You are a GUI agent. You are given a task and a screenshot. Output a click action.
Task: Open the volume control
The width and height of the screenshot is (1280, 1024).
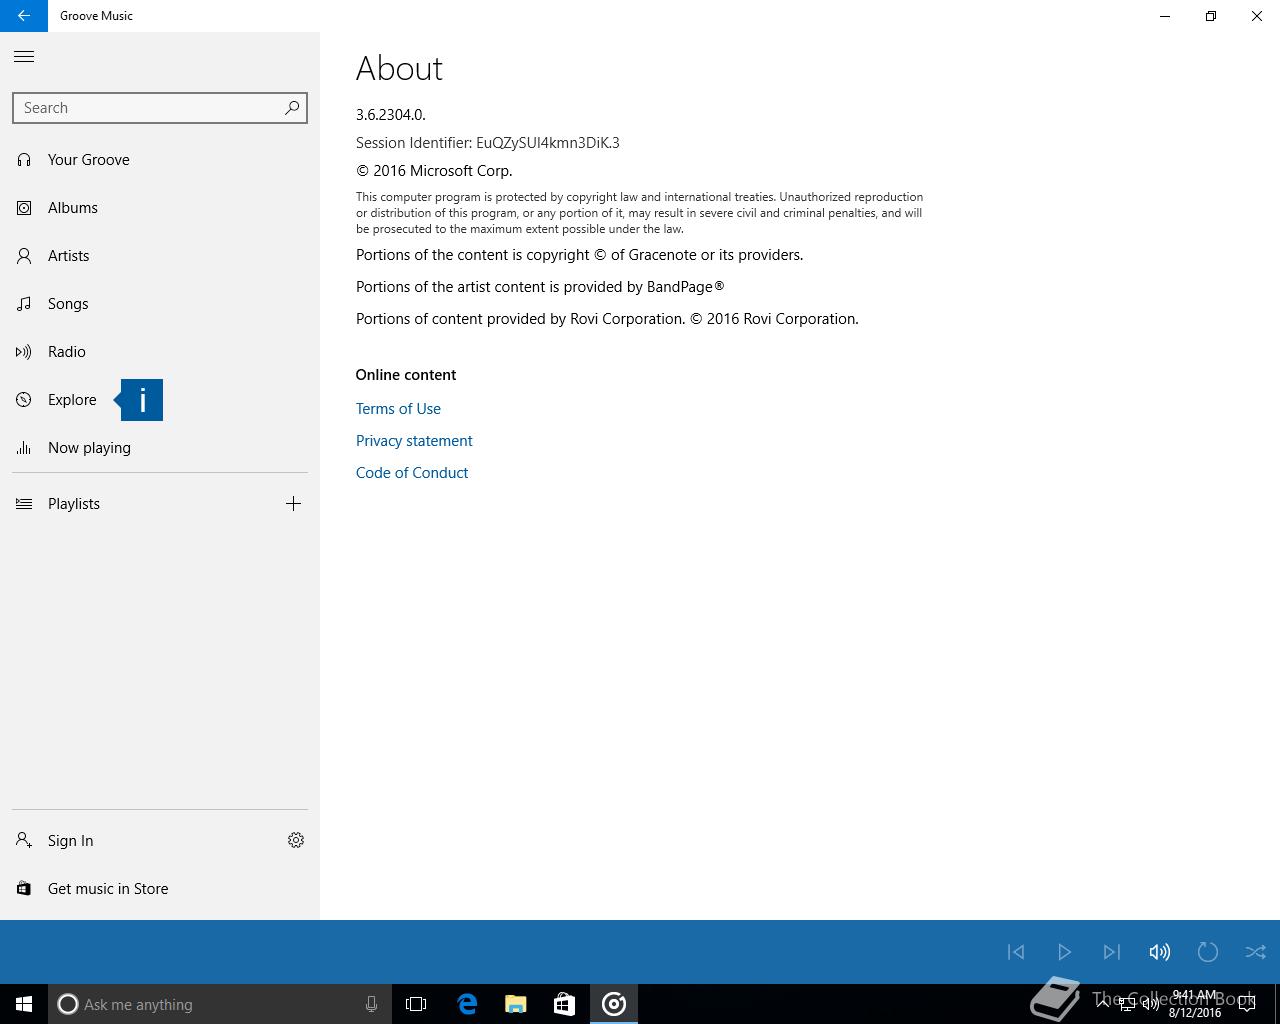point(1160,952)
